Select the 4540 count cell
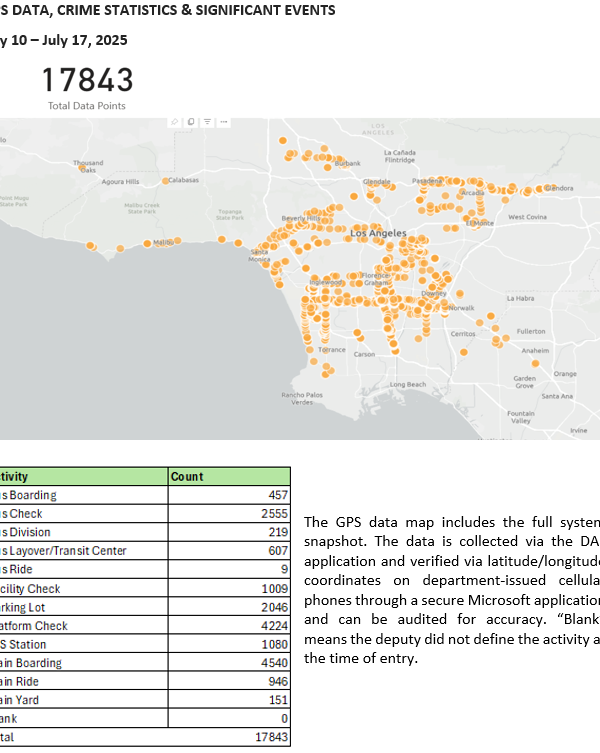Viewport: 600px width, 753px height. (272, 662)
